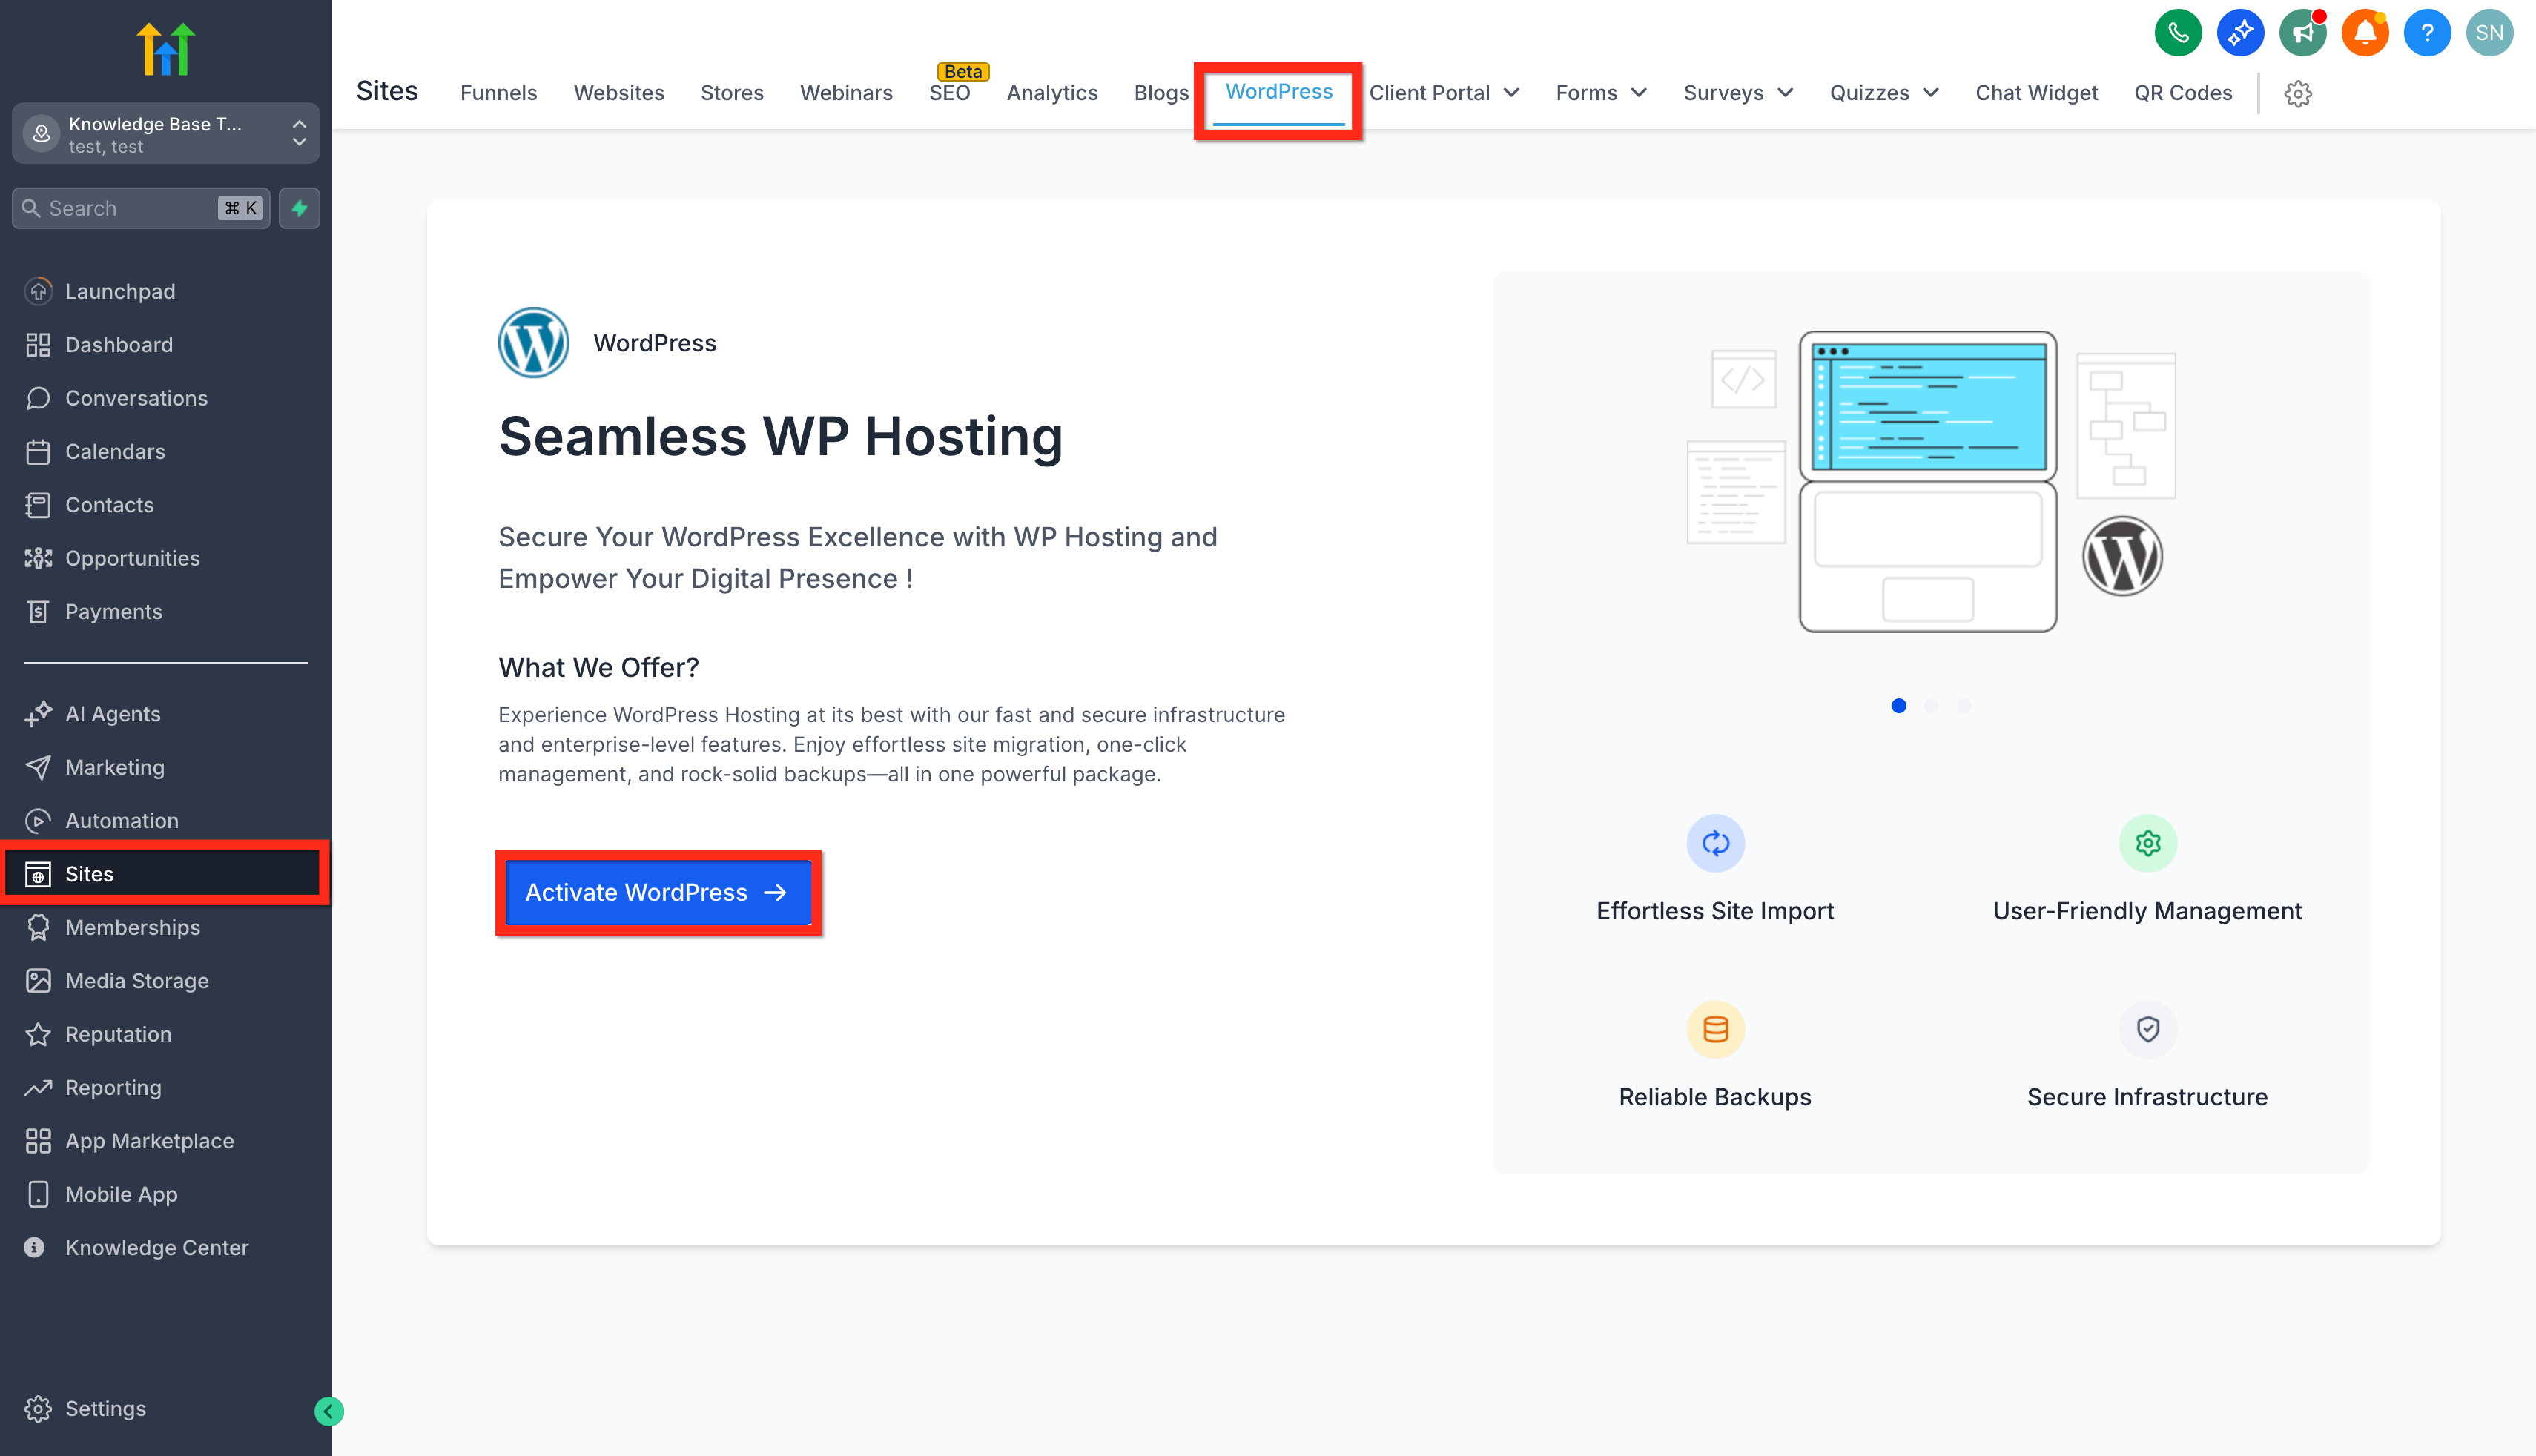
Task: Switch to the Chat Widget tab
Action: pos(2036,93)
